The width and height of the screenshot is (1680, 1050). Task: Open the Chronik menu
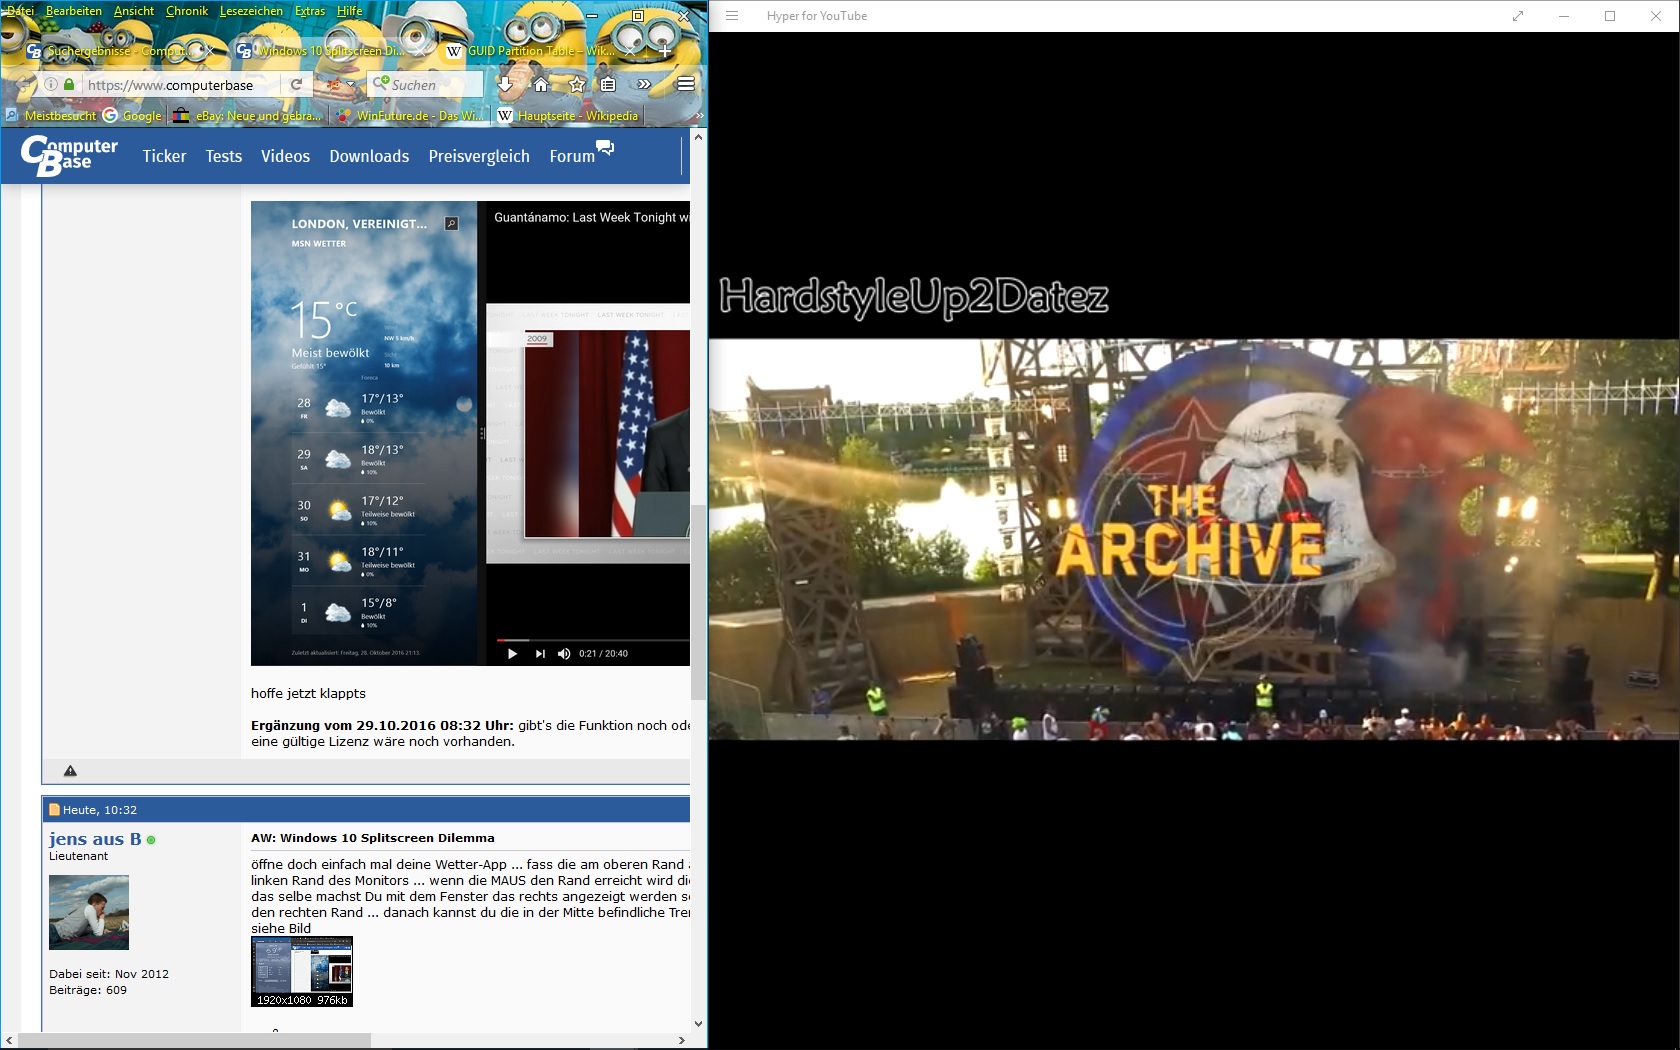(187, 11)
